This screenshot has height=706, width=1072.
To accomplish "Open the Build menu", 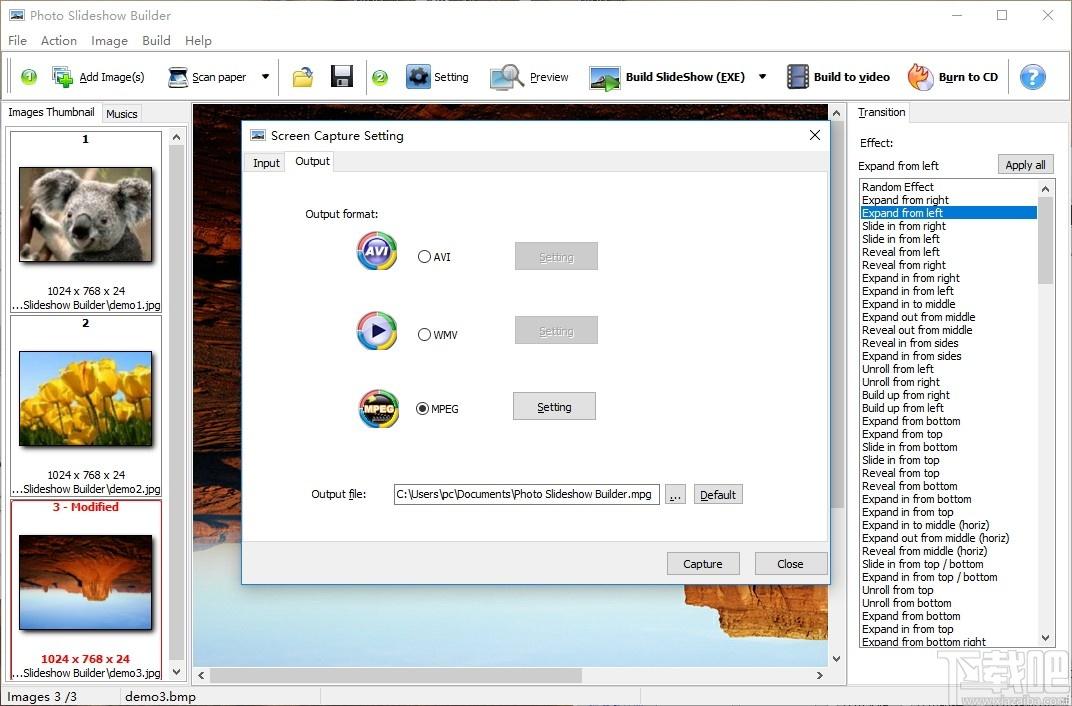I will pos(156,40).
